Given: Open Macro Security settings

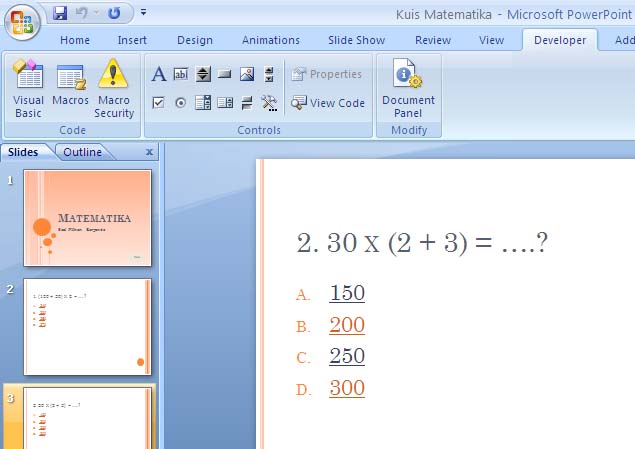Looking at the screenshot, I should (x=114, y=88).
